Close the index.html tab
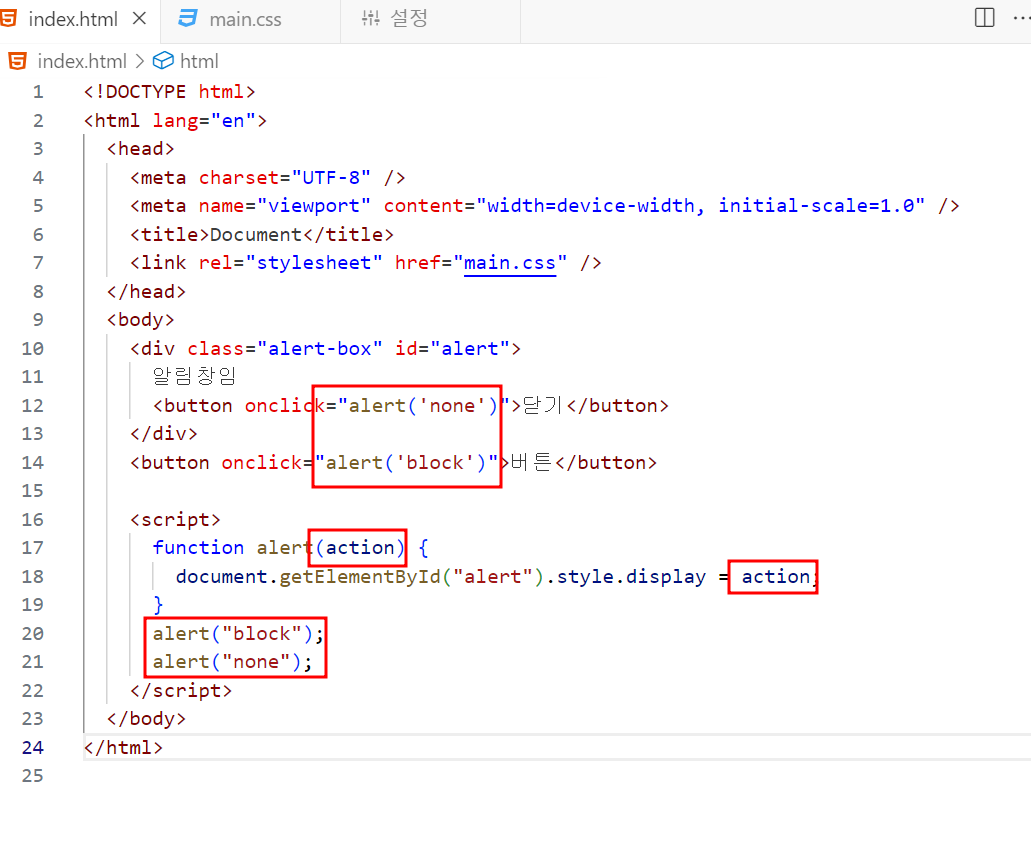This screenshot has width=1031, height=851. click(x=139, y=19)
